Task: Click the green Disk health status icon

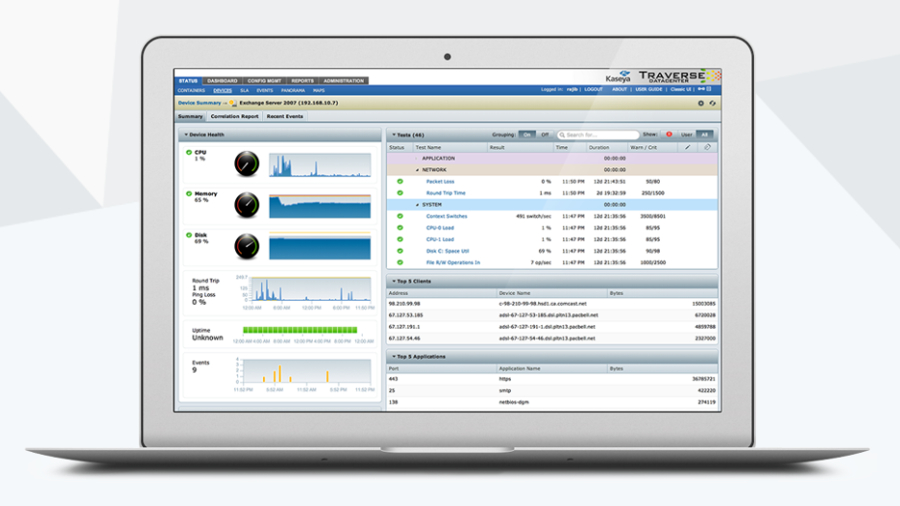Action: pos(189,235)
